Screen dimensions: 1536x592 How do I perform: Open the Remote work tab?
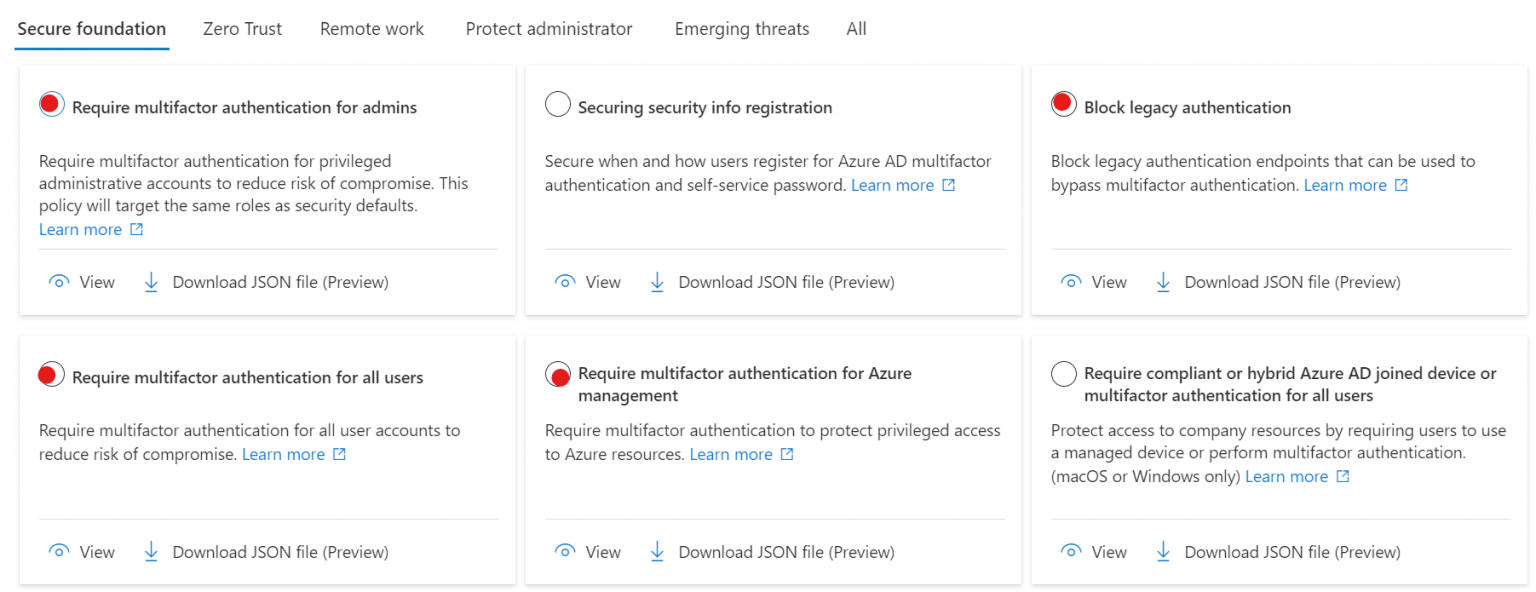[x=371, y=28]
